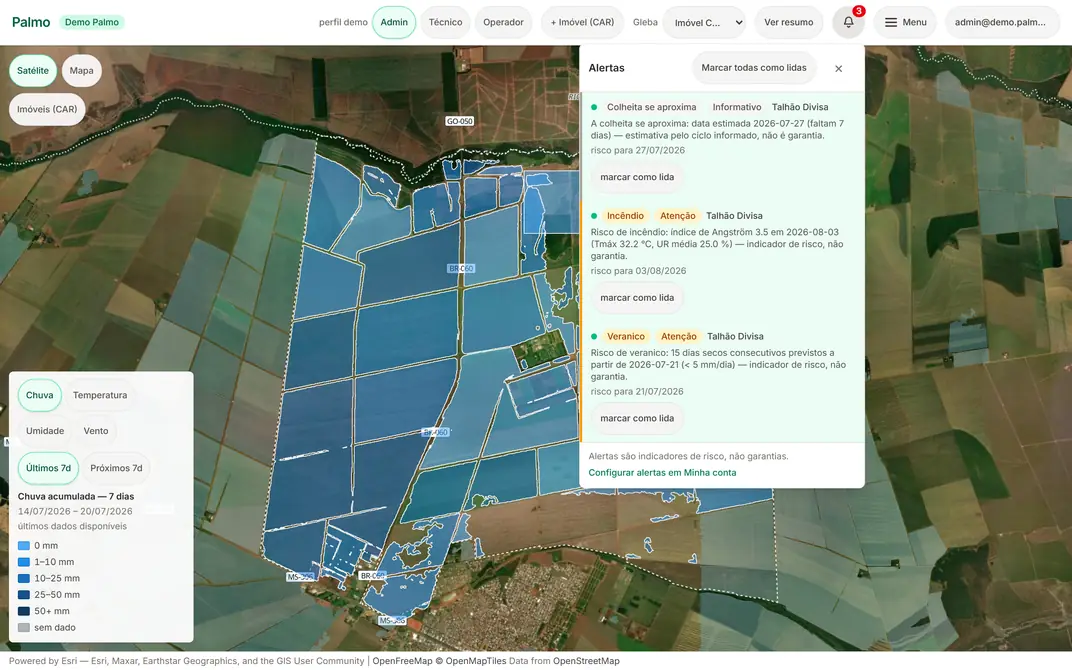Click Talhão Divisa in Colheita alert

[x=800, y=107]
